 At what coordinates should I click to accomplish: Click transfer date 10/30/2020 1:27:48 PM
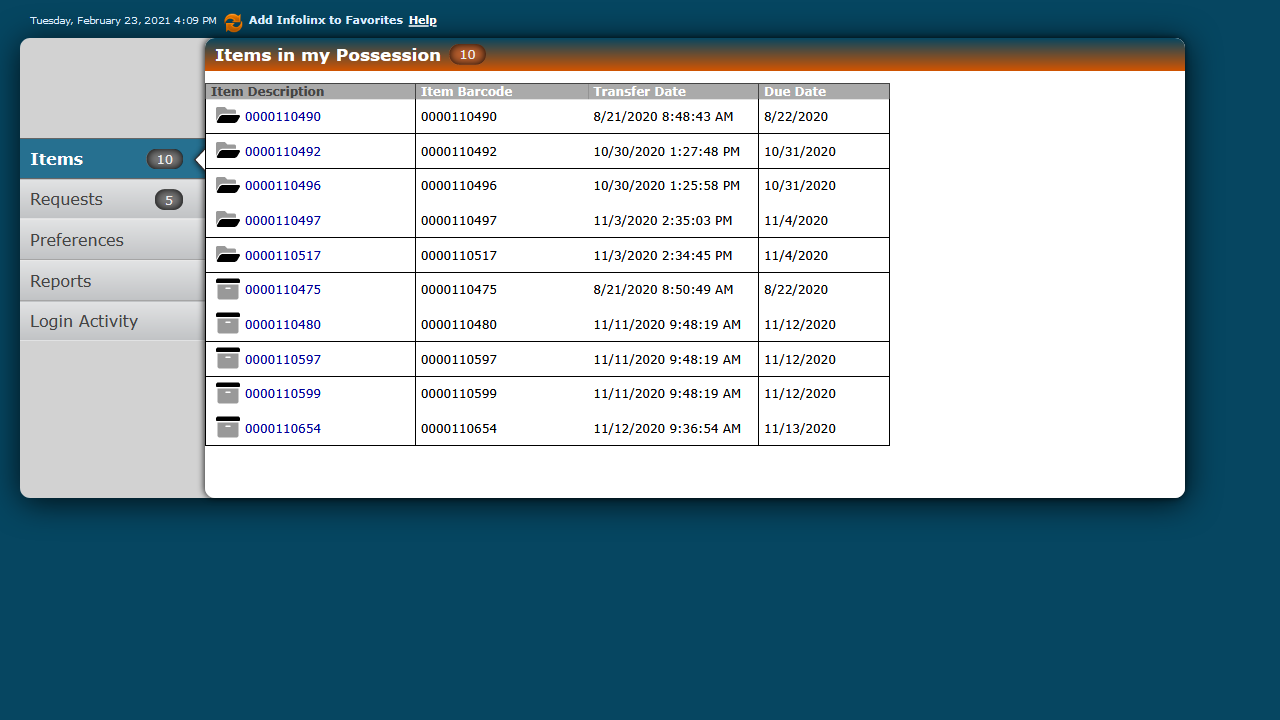667,152
